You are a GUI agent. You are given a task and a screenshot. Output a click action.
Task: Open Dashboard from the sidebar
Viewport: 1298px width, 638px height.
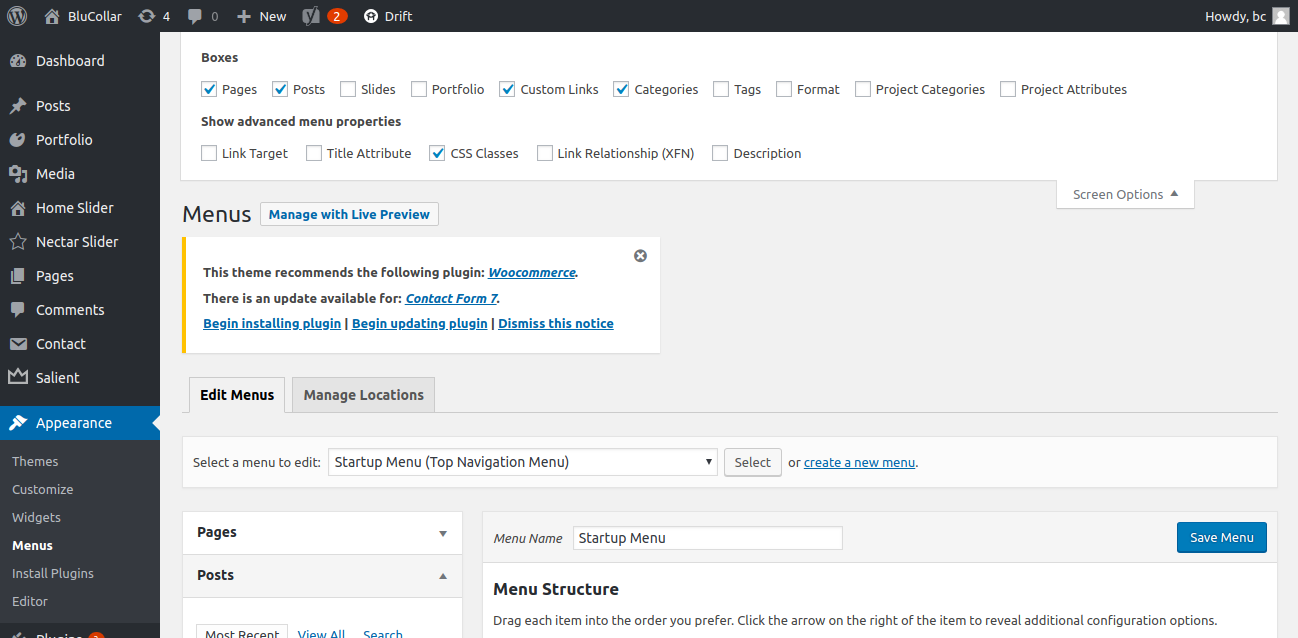70,61
